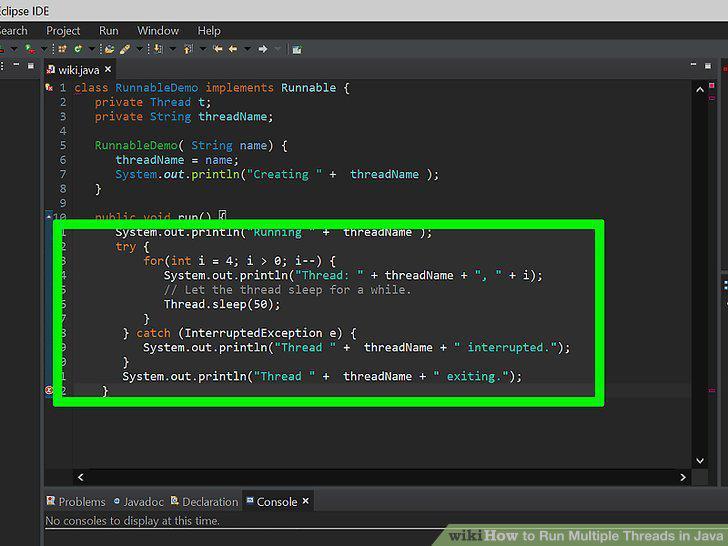Image resolution: width=728 pixels, height=546 pixels.
Task: Click 'Thread.sleep(50);' line
Action: (222, 305)
